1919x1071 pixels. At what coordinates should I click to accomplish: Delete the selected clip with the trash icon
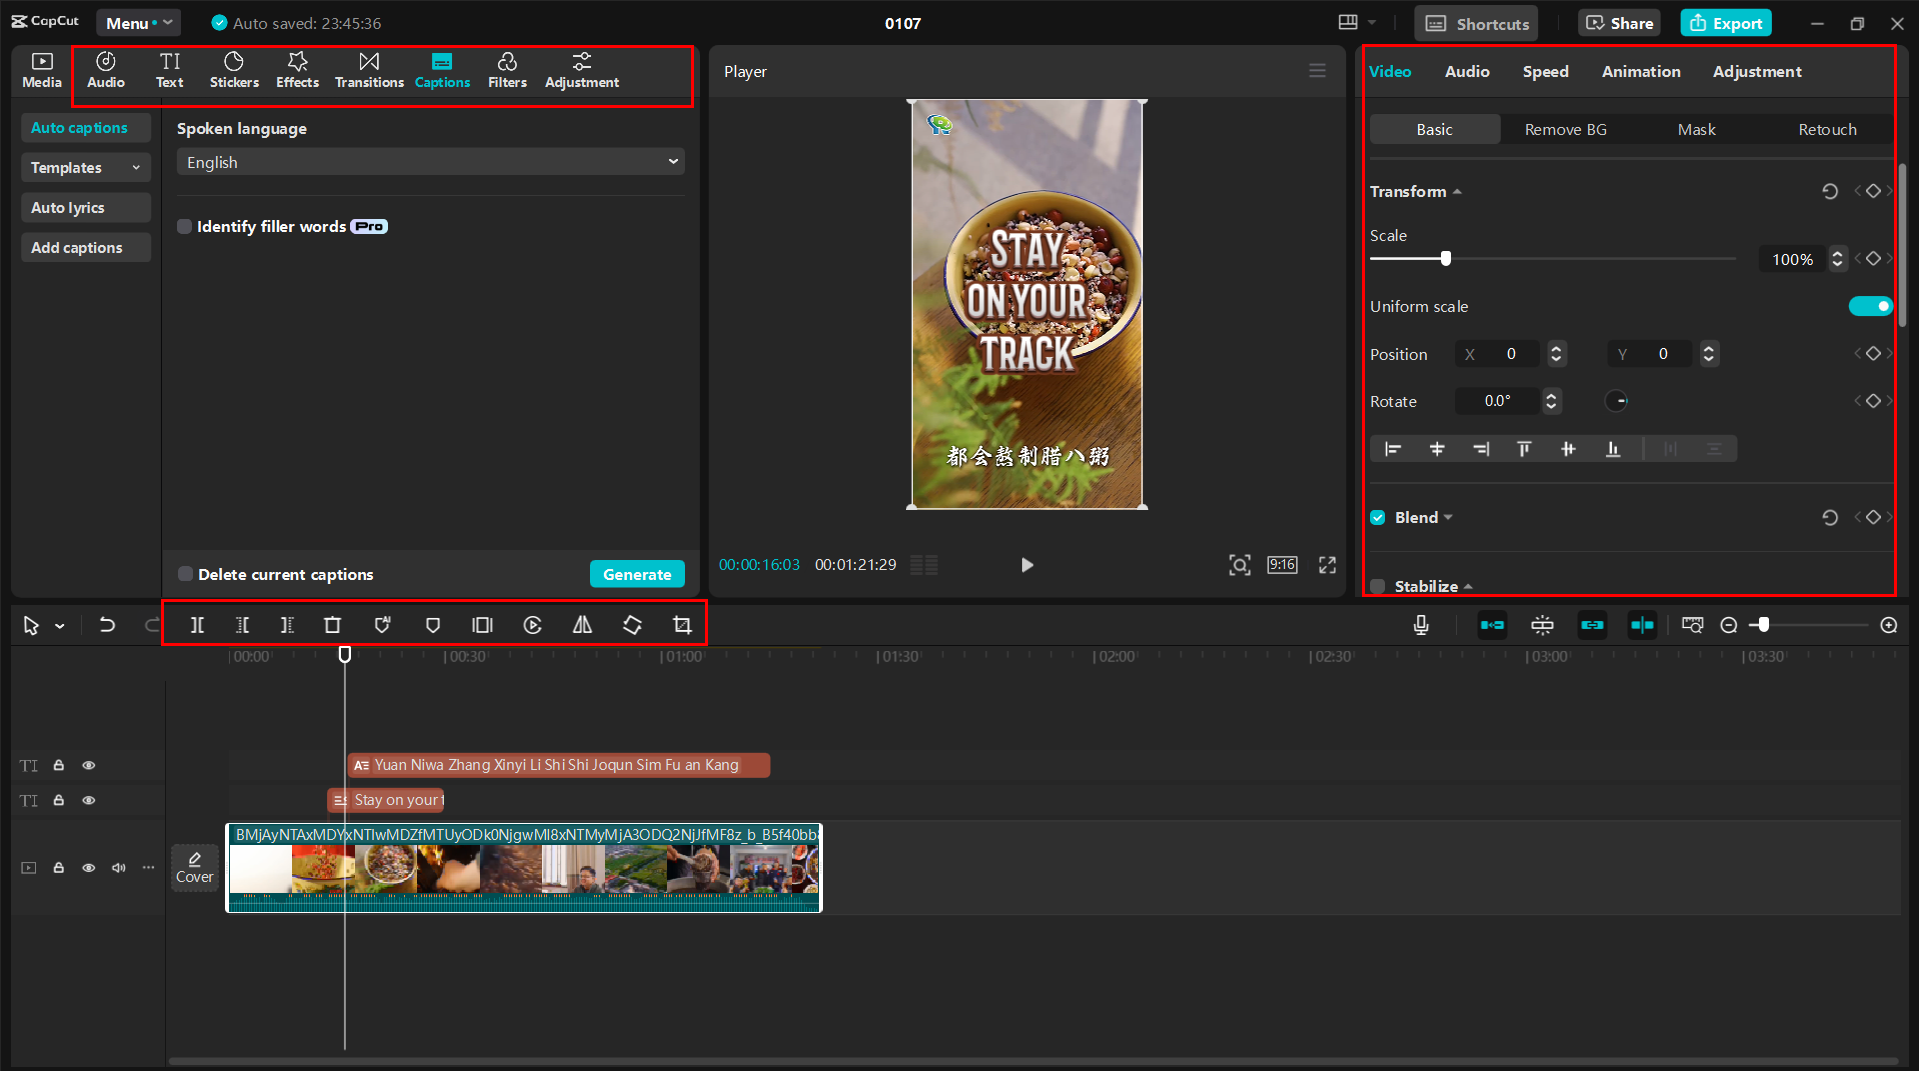(333, 624)
